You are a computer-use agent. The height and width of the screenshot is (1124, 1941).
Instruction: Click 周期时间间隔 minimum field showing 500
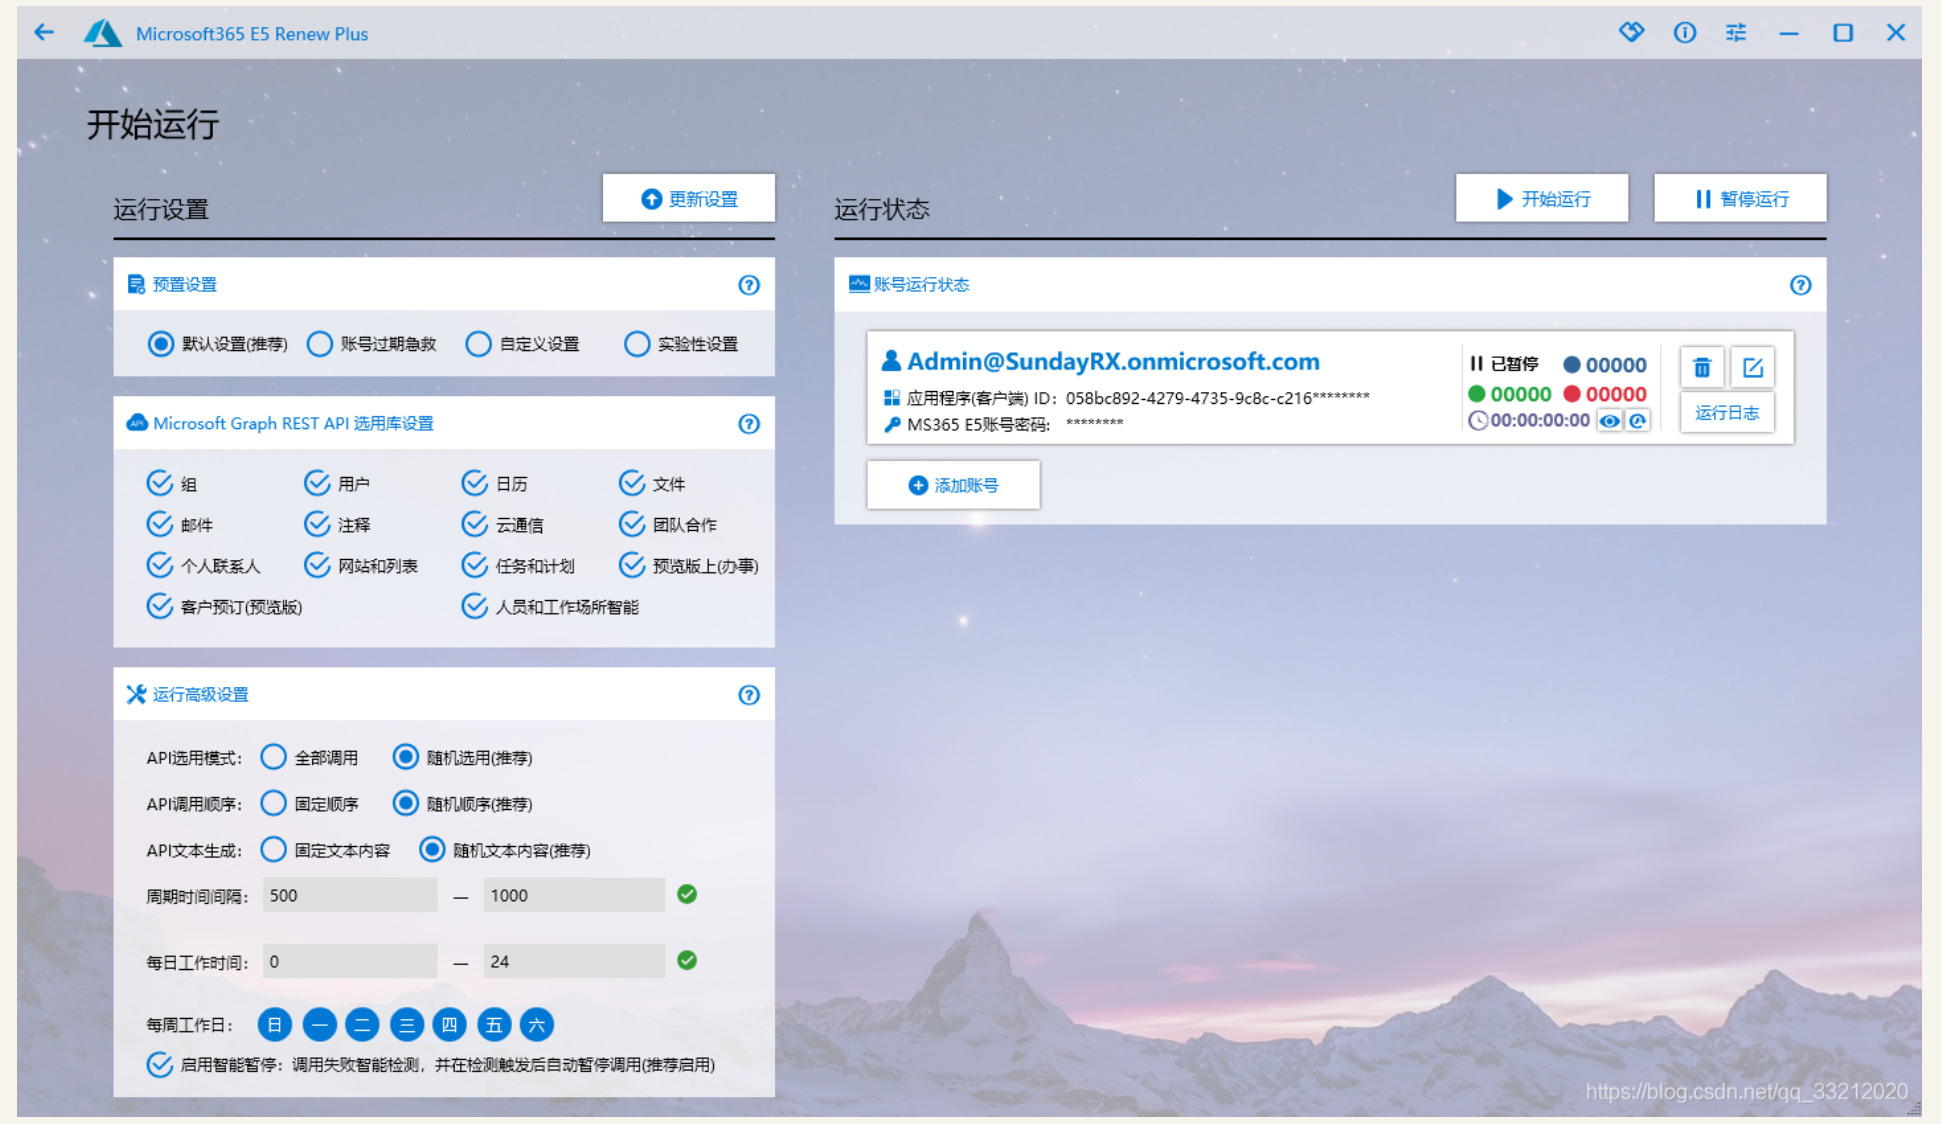(x=350, y=895)
